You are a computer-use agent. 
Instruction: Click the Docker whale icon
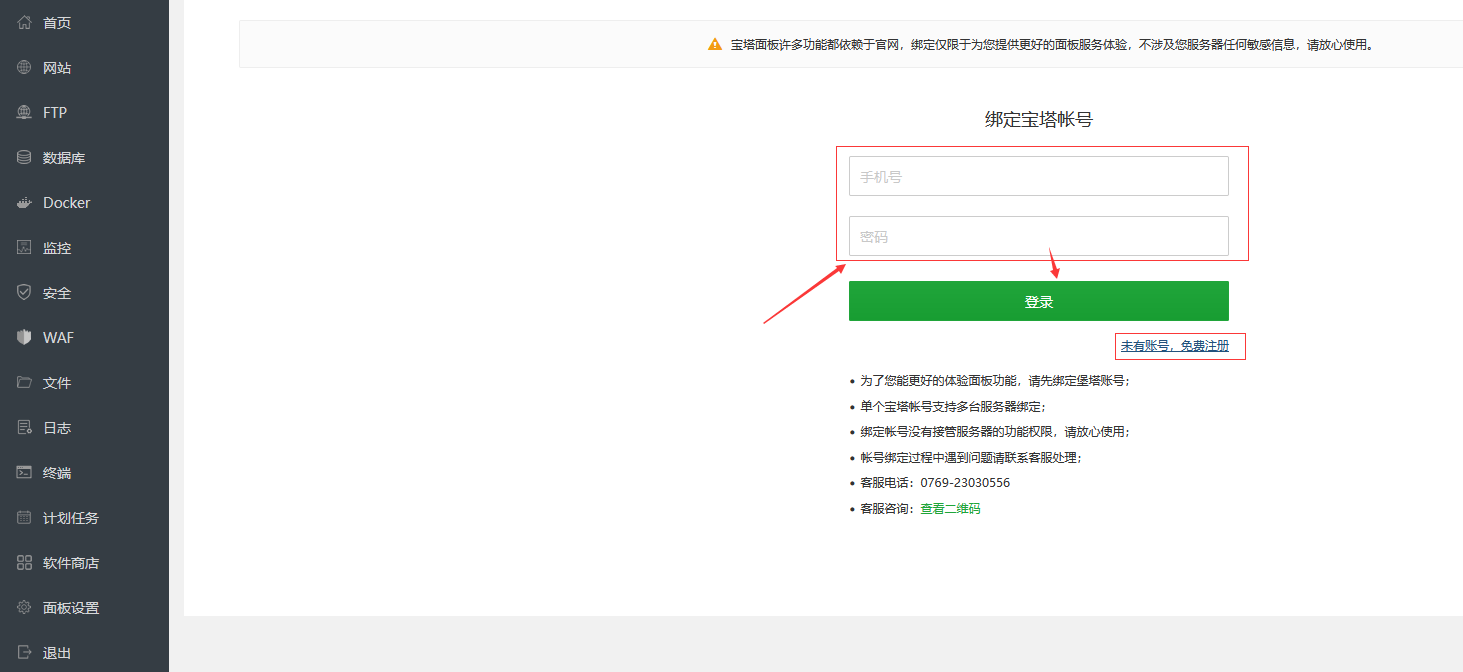coord(25,202)
